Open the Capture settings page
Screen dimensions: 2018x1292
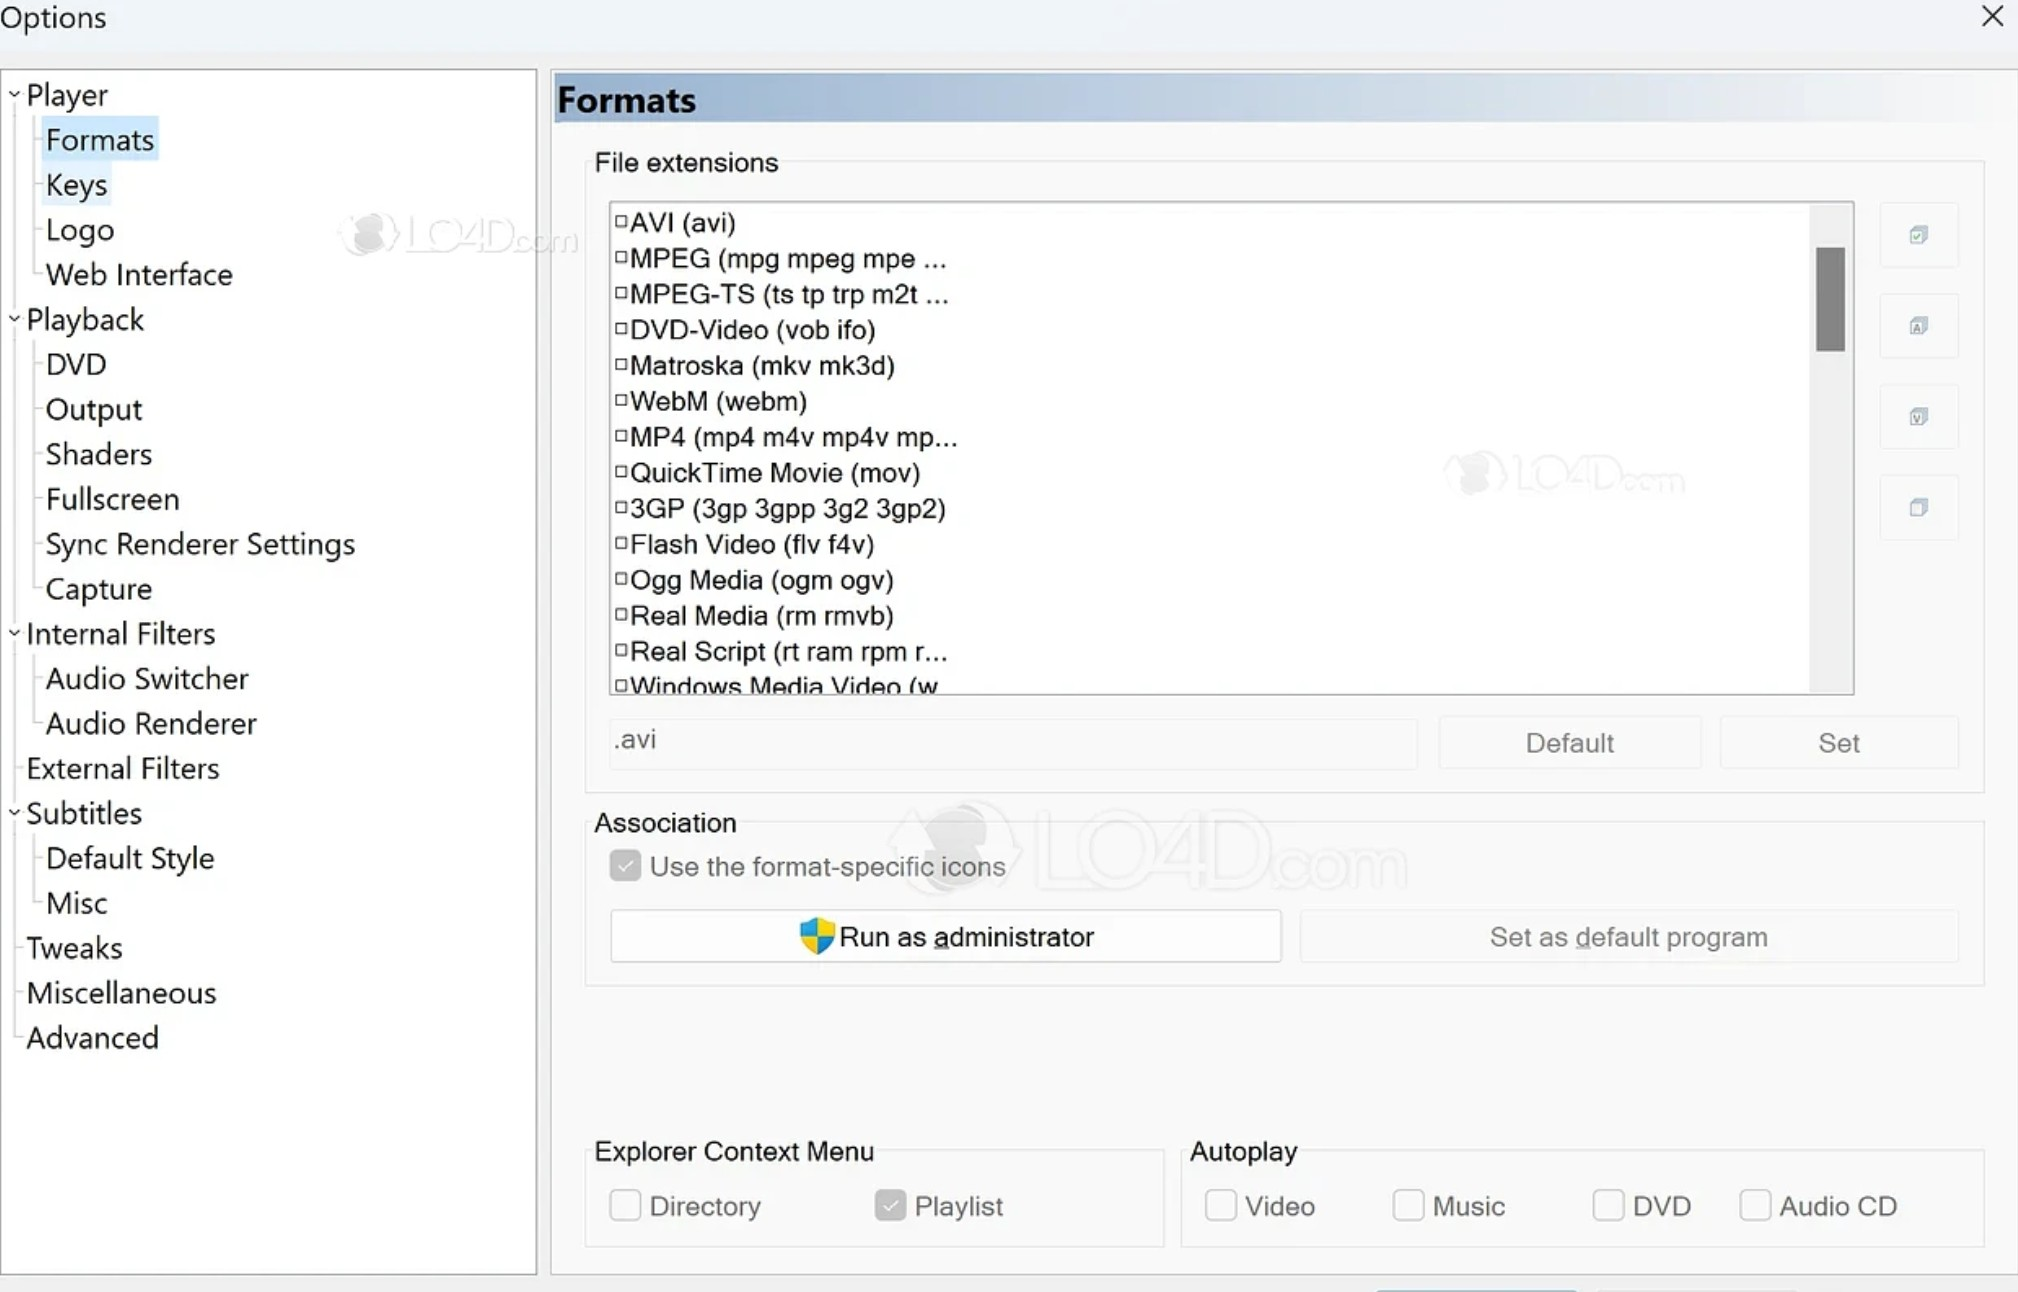pos(99,589)
